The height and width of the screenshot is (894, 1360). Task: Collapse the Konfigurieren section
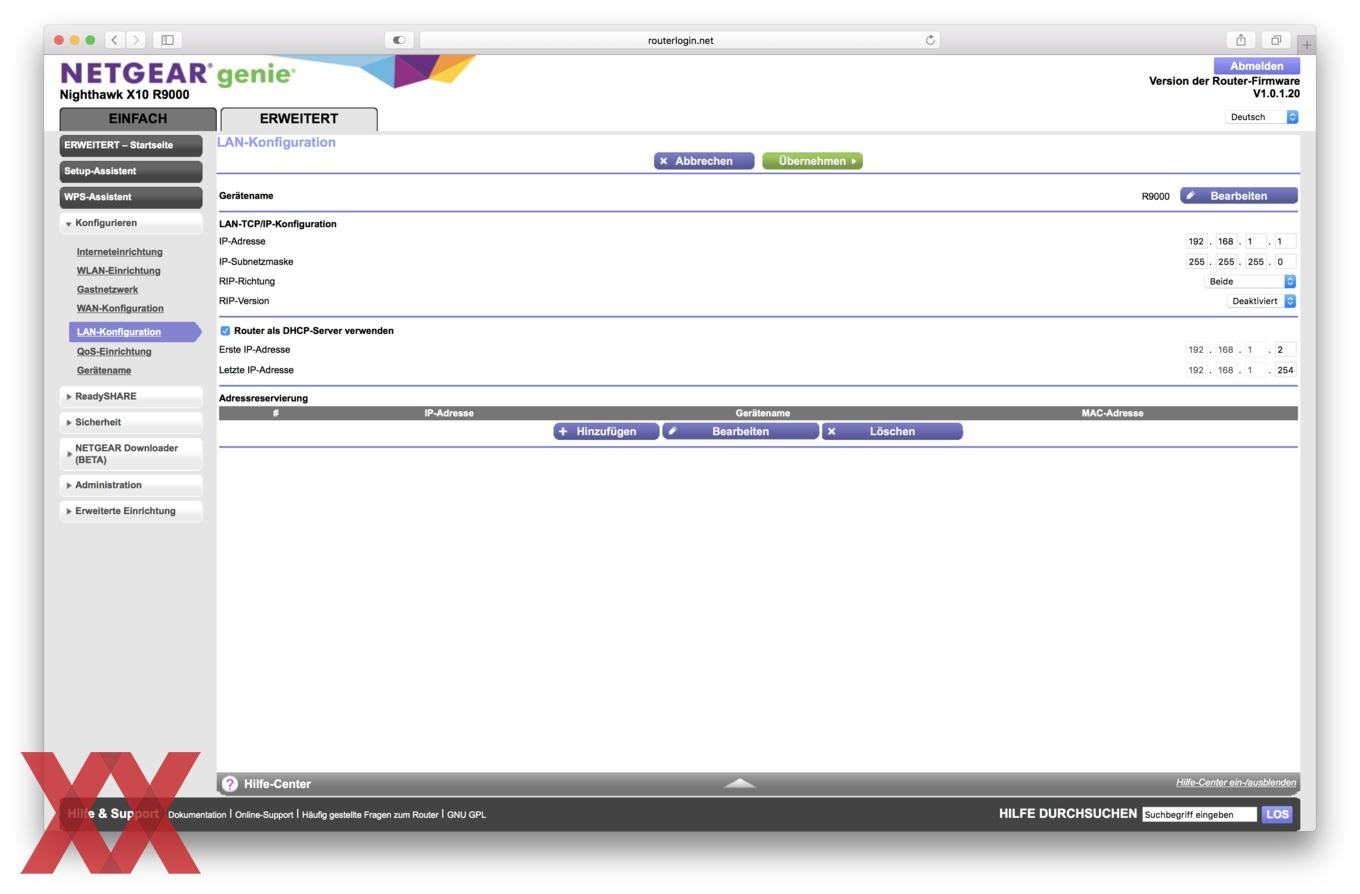tap(130, 223)
